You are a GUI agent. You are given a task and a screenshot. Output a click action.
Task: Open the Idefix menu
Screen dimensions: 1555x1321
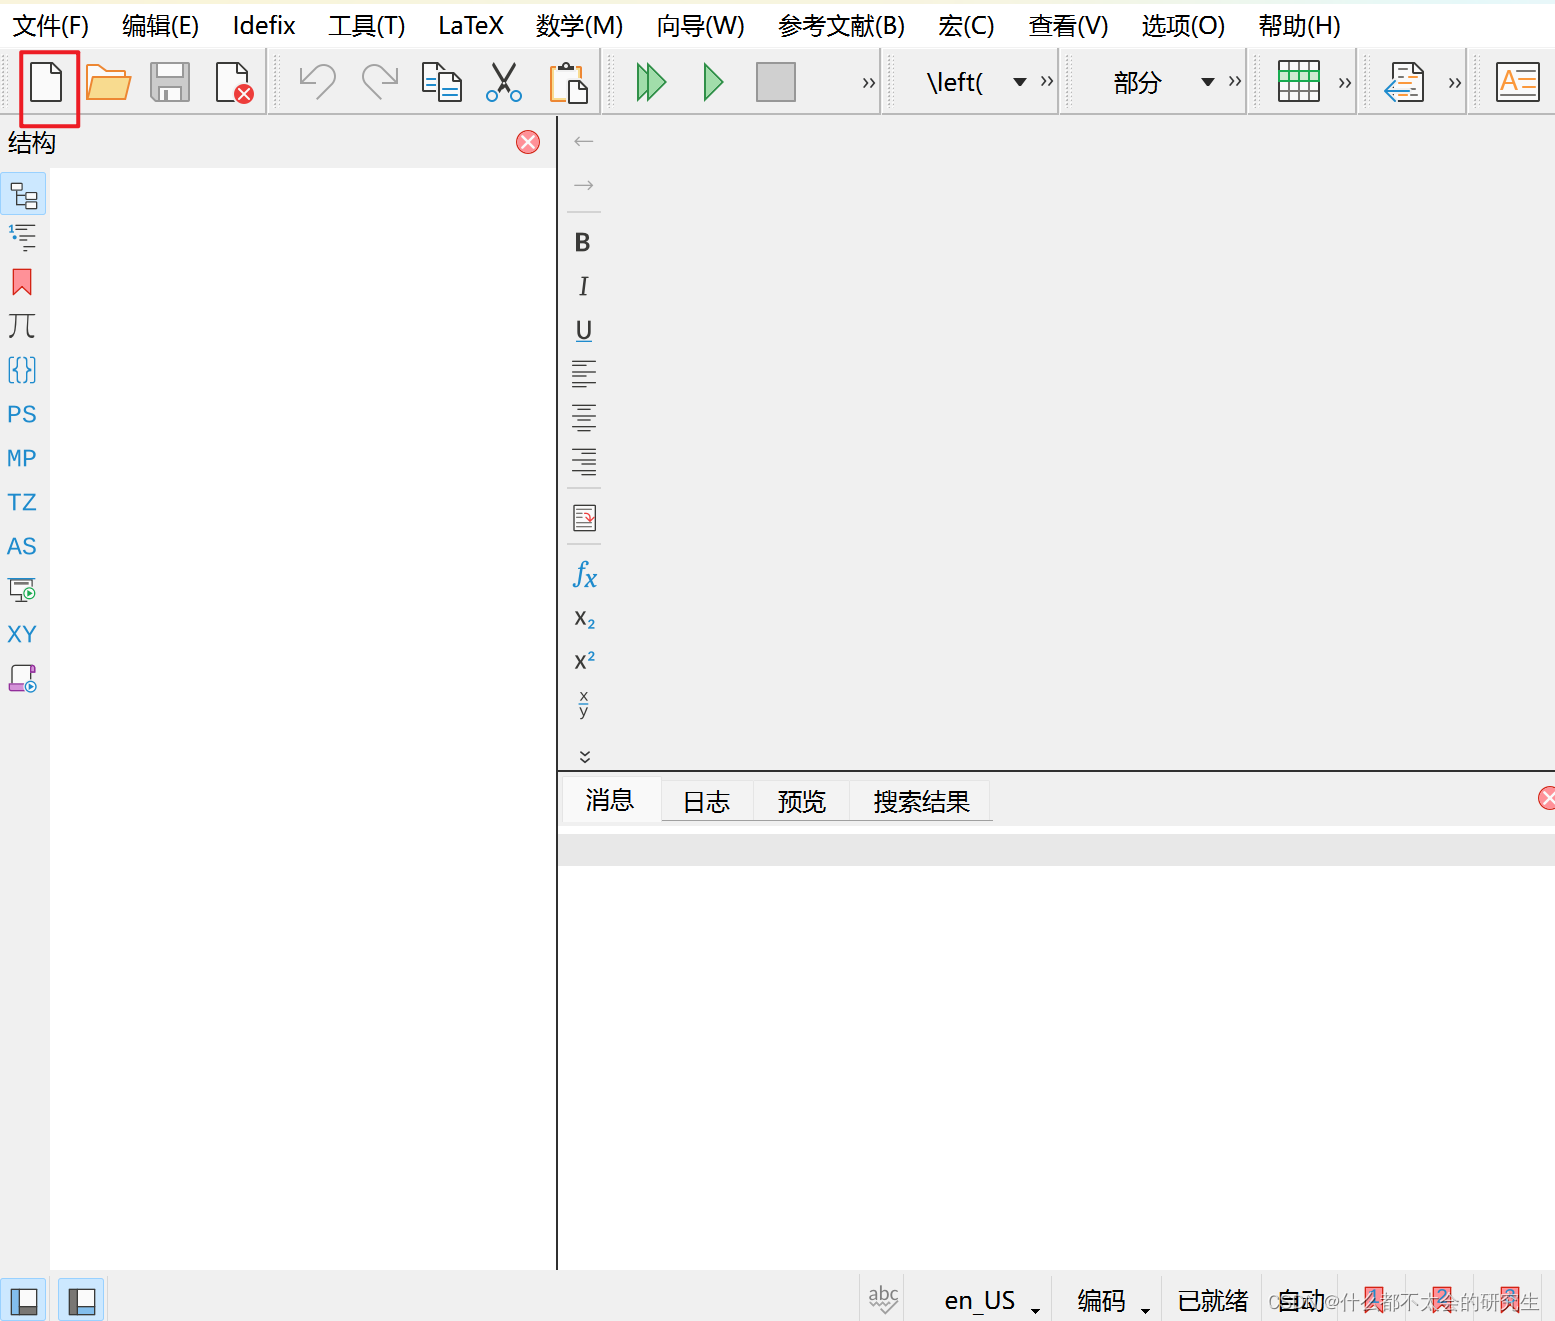[x=264, y=26]
